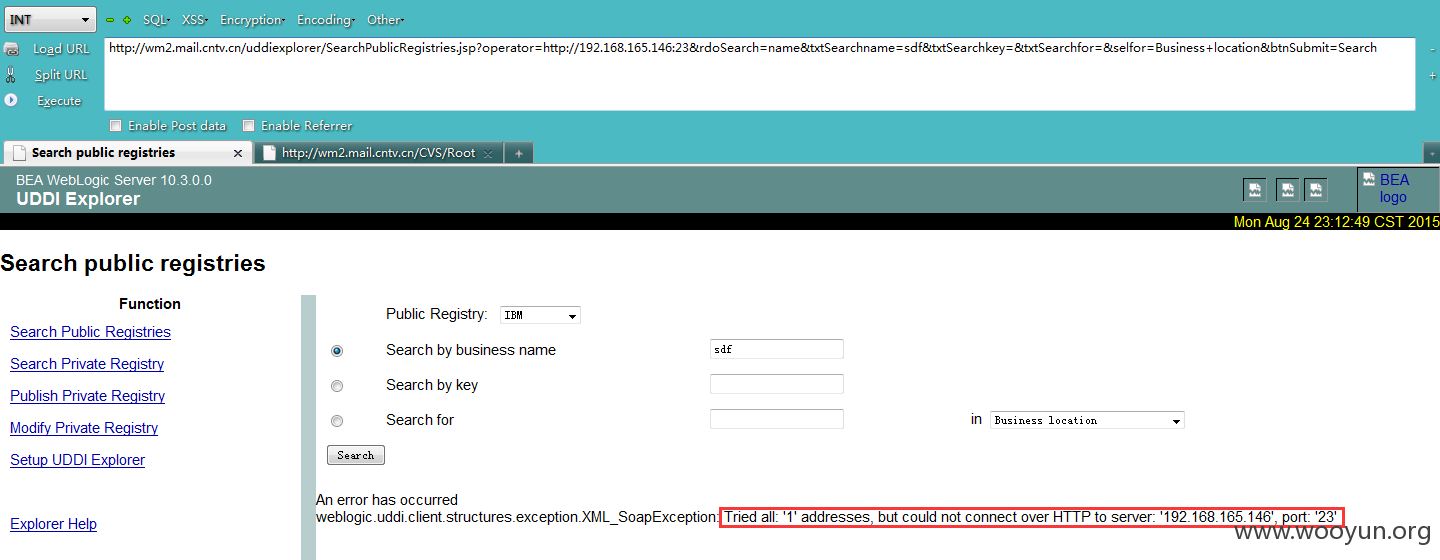Open the Other menu in HackBar

pyautogui.click(x=384, y=19)
